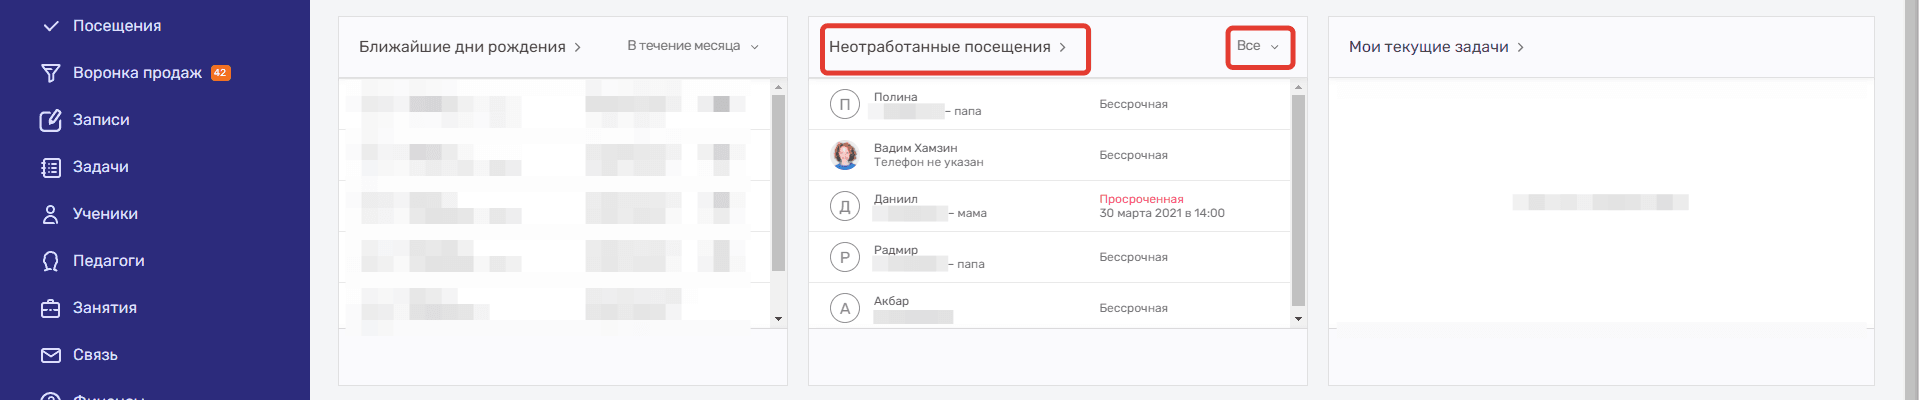Open the Занятия briefcase icon
The height and width of the screenshot is (400, 1919).
coord(50,308)
